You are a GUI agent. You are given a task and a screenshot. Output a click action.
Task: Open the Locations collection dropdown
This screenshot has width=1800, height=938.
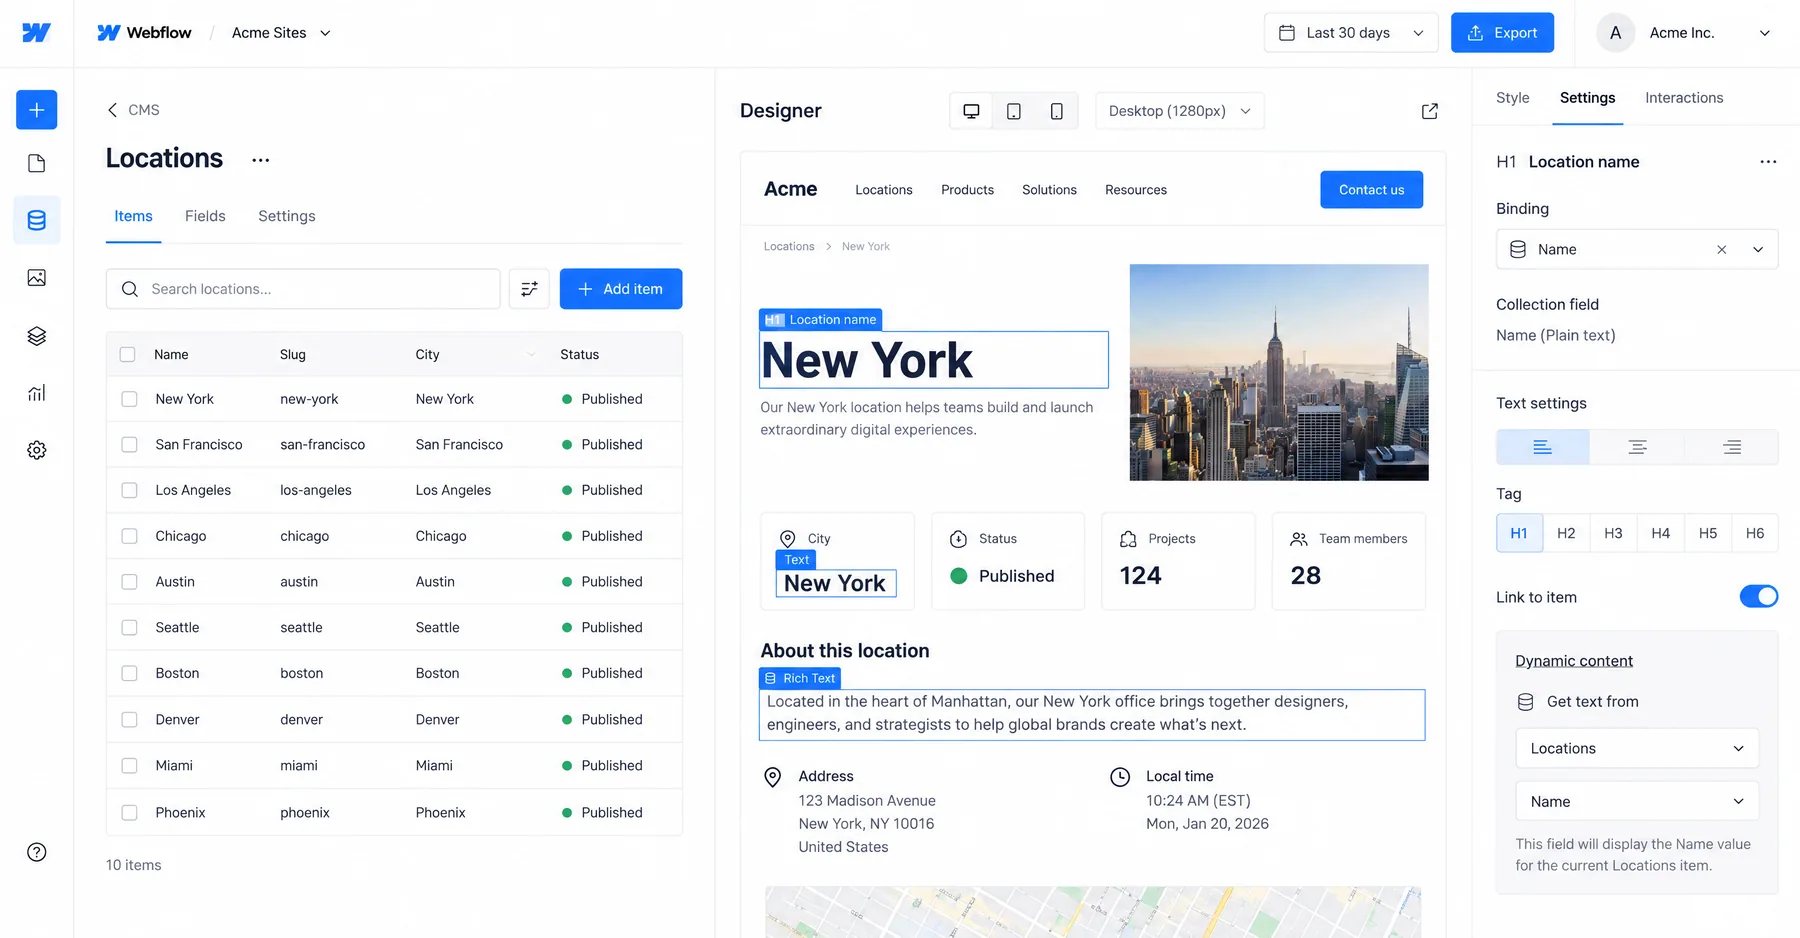pos(1637,749)
